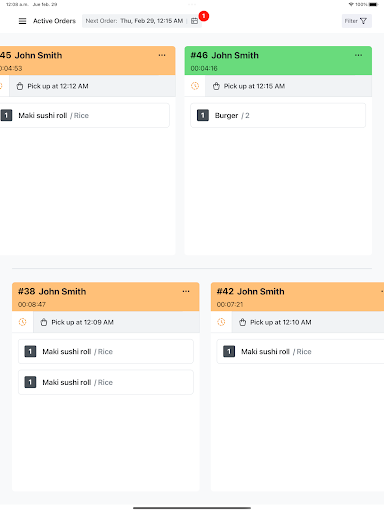This screenshot has width=384, height=512.
Task: Tap the Wi-Fi indicator in status bar
Action: pyautogui.click(x=351, y=4)
